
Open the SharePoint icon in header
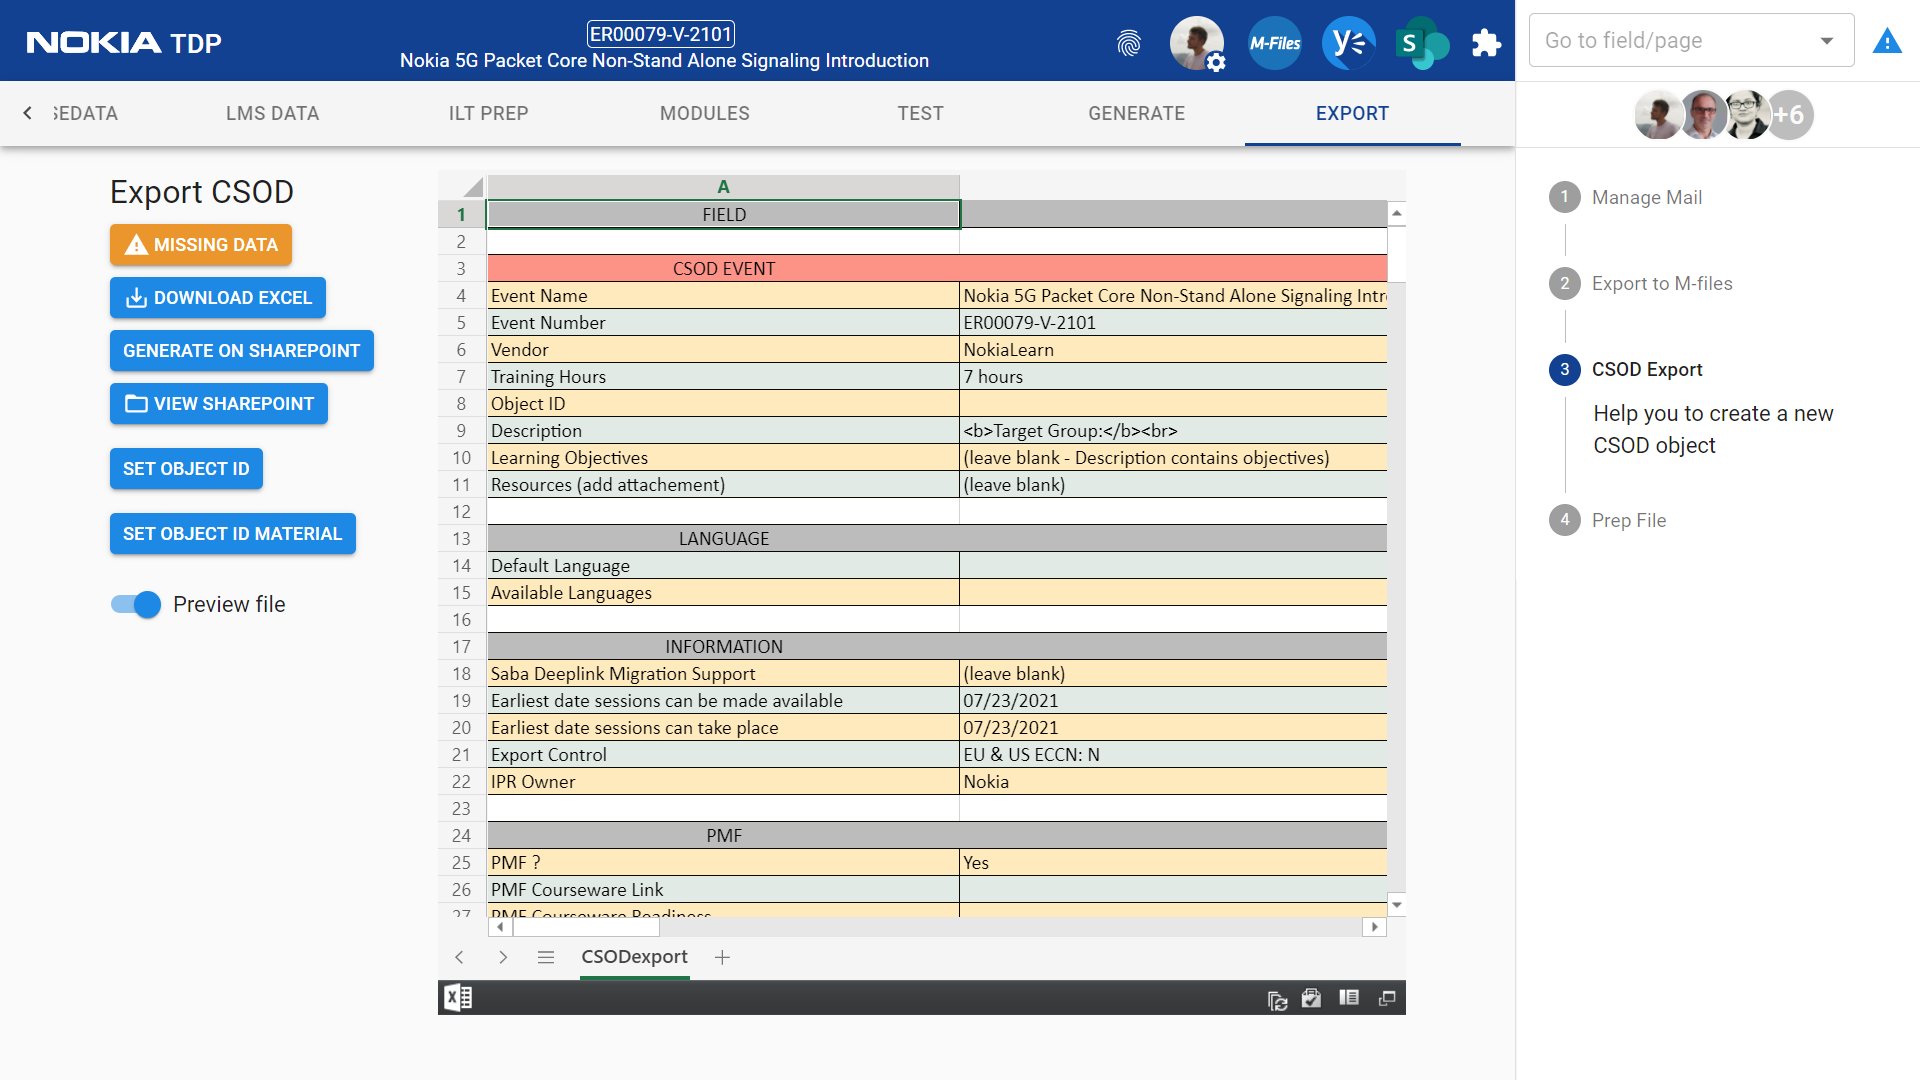pos(1420,43)
